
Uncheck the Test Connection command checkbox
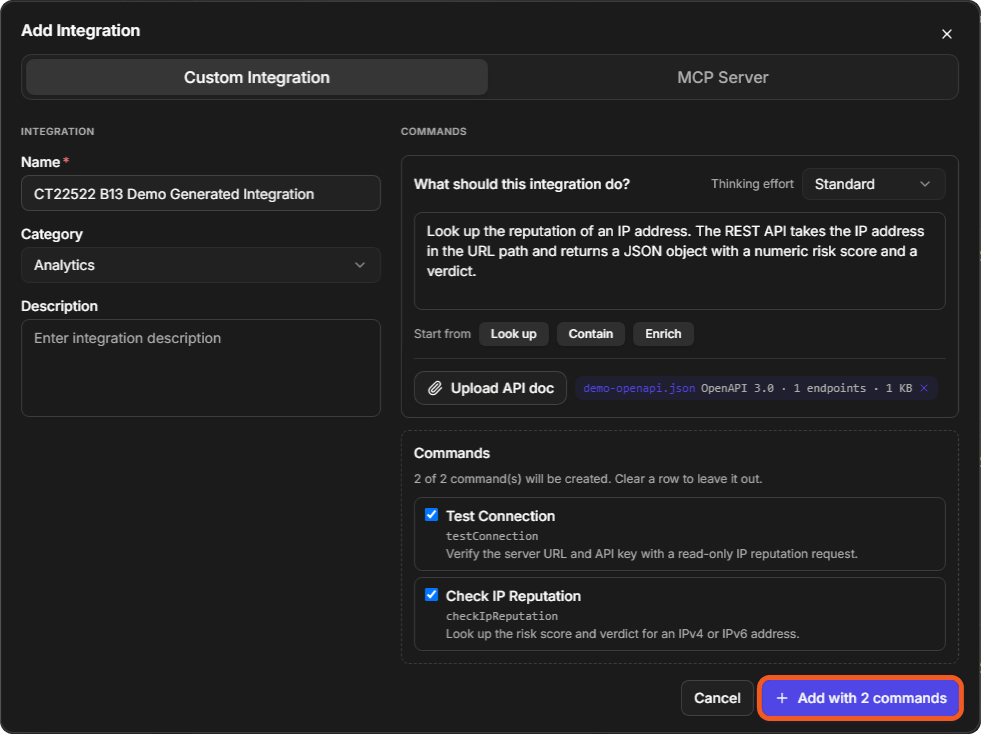(431, 514)
